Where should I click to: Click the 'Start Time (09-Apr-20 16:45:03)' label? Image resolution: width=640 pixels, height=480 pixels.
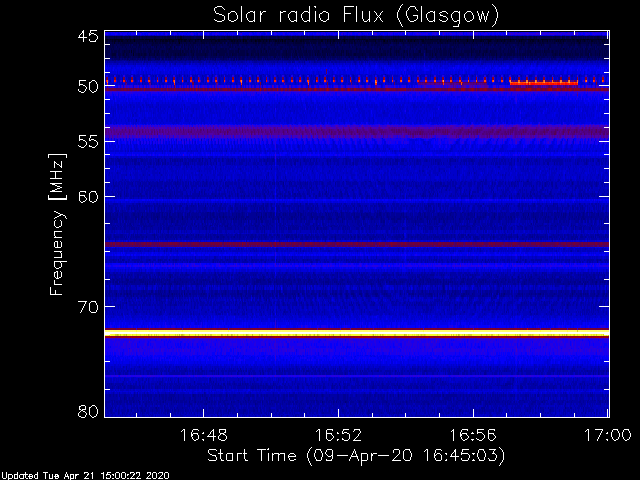pos(356,456)
